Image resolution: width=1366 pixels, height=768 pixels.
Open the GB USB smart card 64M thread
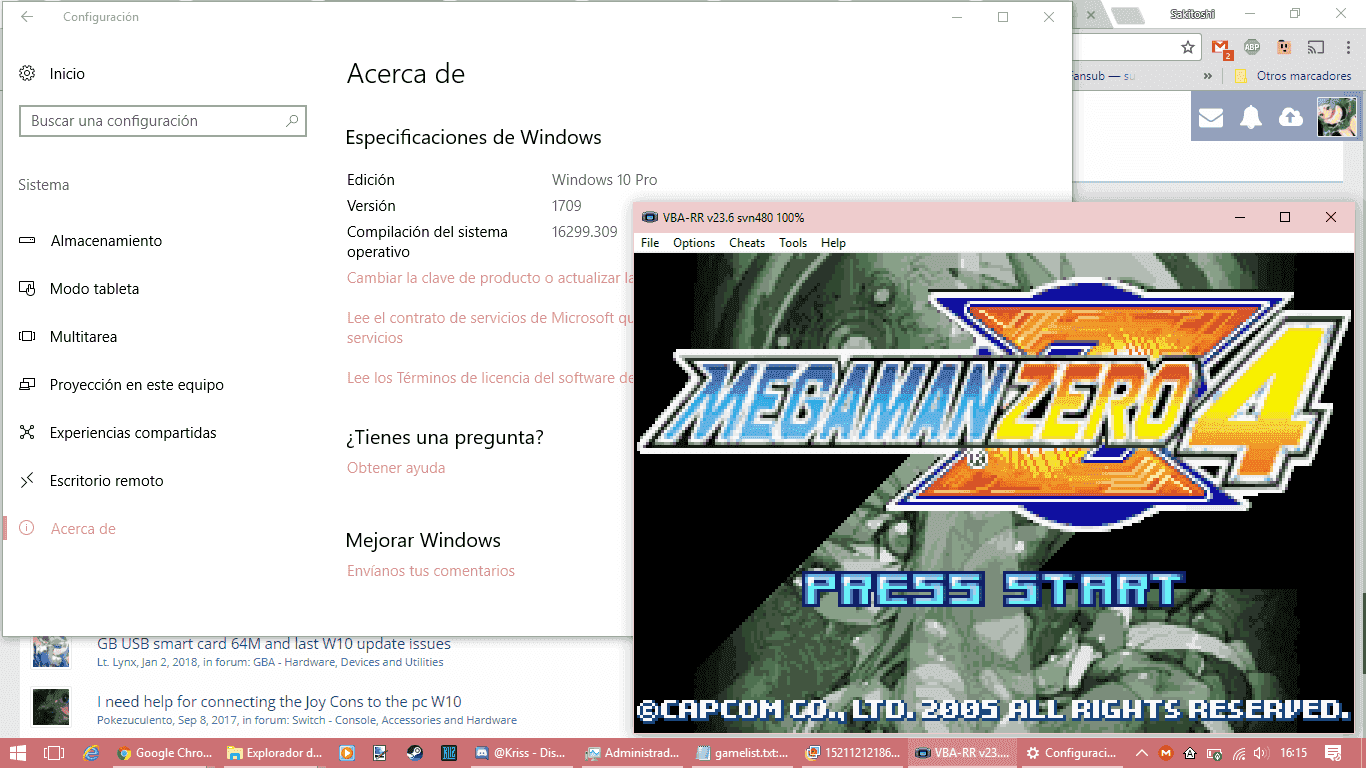(274, 644)
